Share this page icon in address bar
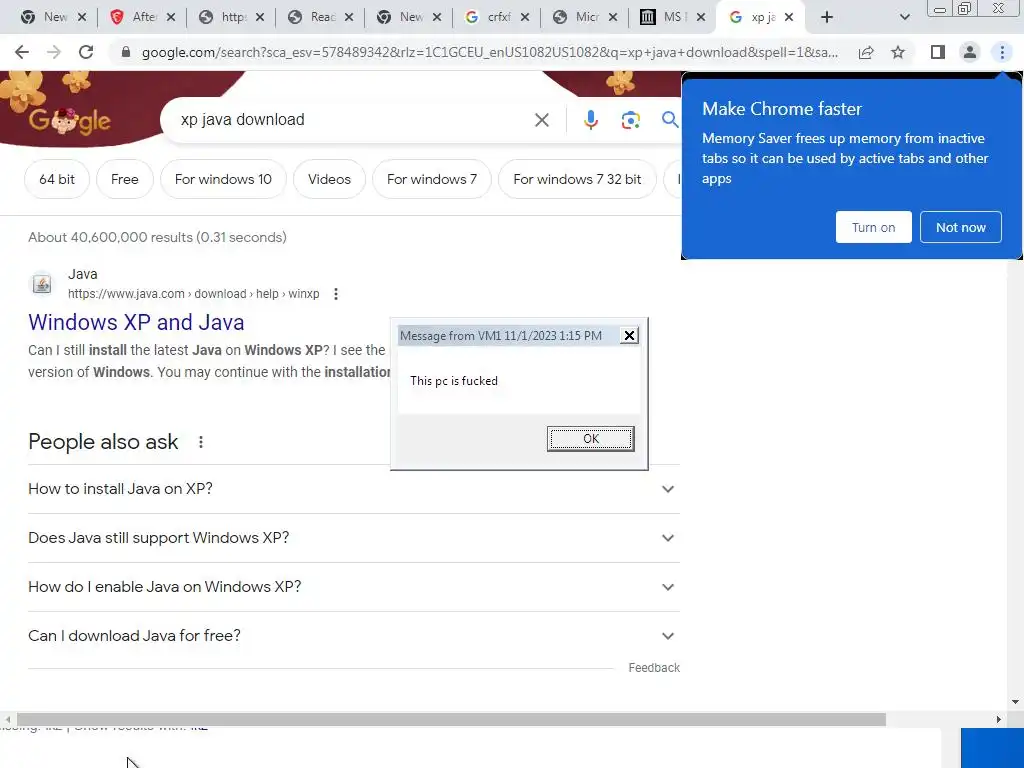The height and width of the screenshot is (768, 1024). coord(866,52)
